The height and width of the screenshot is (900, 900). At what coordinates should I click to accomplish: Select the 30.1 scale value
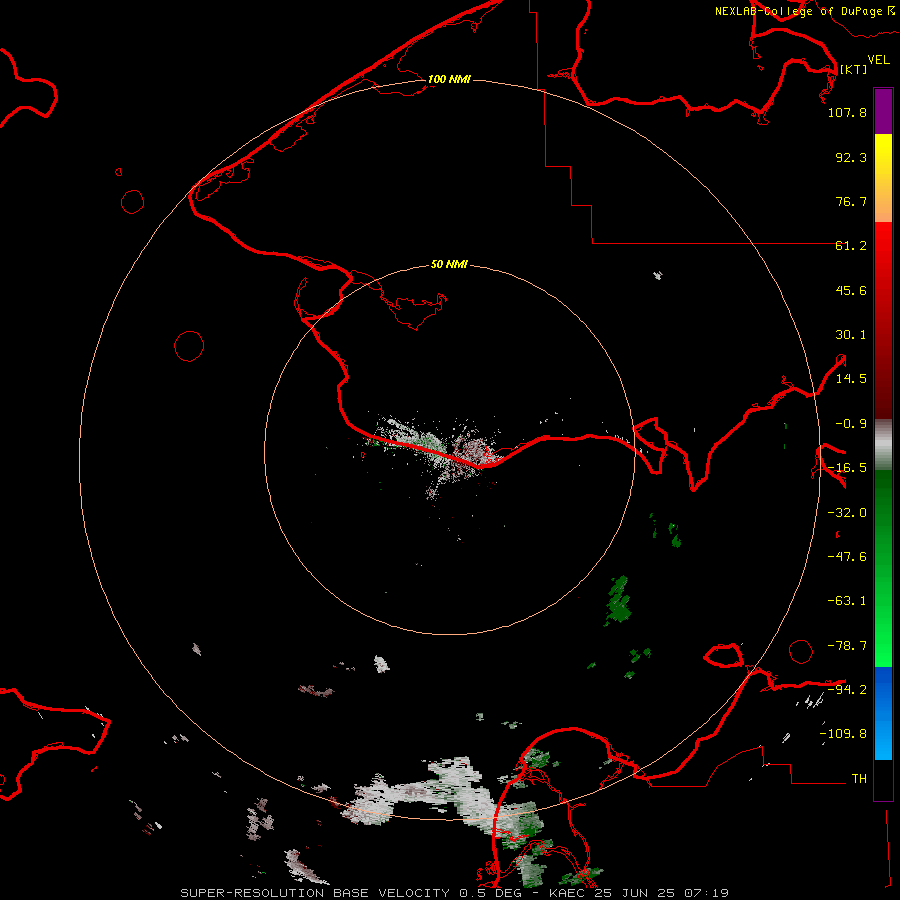point(851,335)
